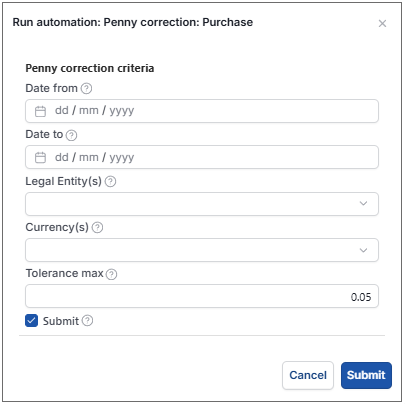Click help icon beside Submit checkbox
Image resolution: width=405 pixels, height=404 pixels.
(x=87, y=321)
